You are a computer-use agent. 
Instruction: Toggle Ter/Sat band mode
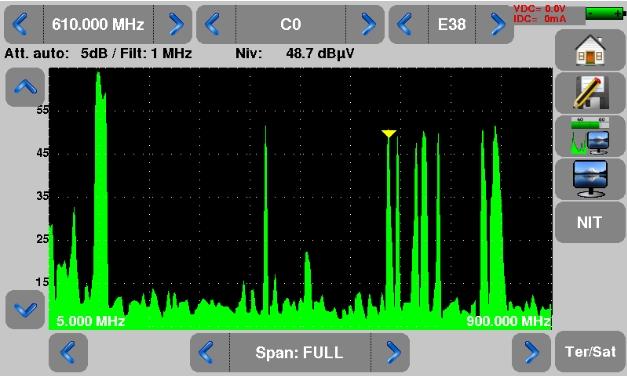click(590, 352)
